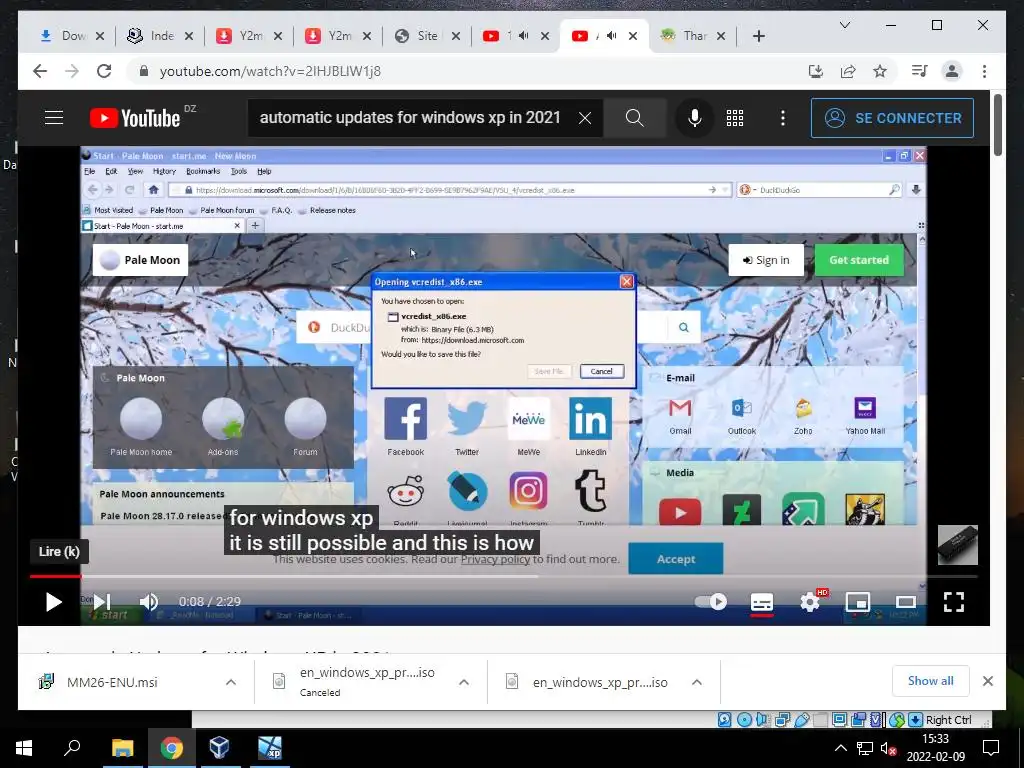Viewport: 1024px width, 768px height.
Task: Activate miniplayer mode
Action: 857,601
